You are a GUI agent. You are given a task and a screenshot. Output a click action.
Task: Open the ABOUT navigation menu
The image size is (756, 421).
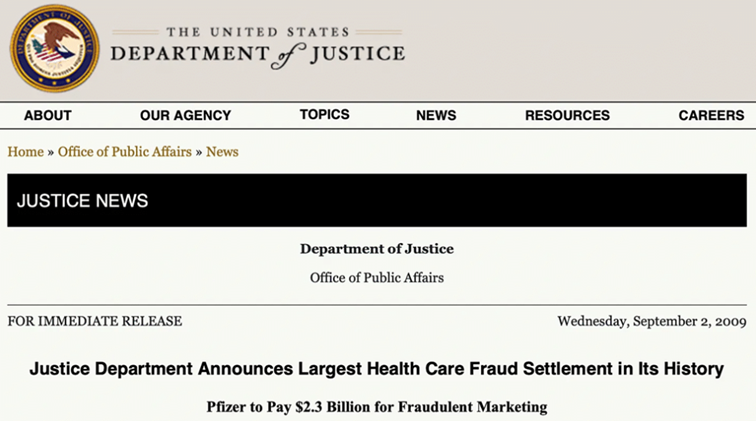pyautogui.click(x=48, y=115)
